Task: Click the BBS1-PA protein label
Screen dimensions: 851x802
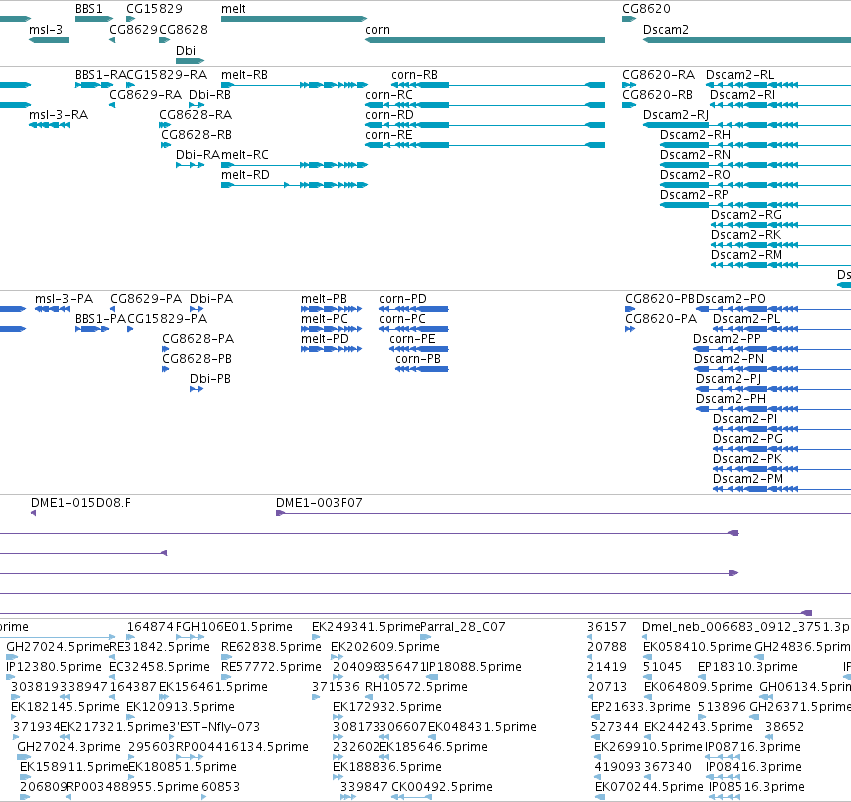Action: point(100,319)
